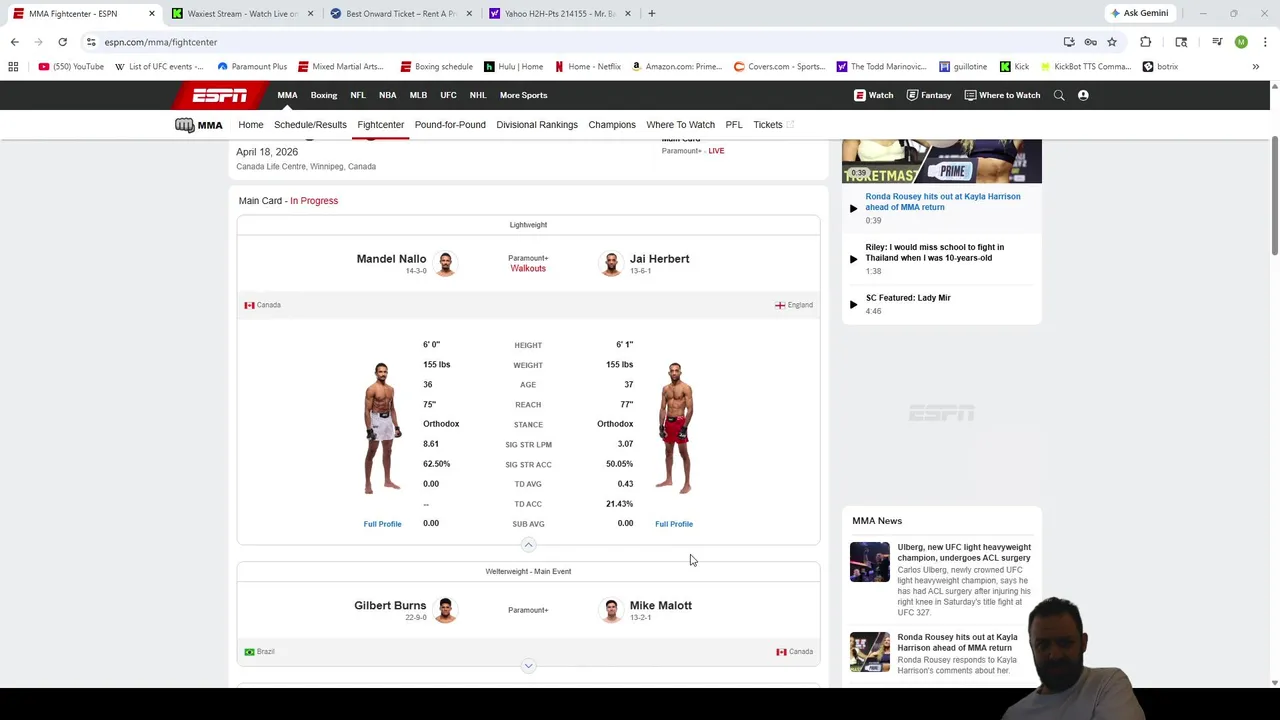Open the Ulberg ACL surgery news thumbnail
Screen dimensions: 1280x720
tap(870, 562)
